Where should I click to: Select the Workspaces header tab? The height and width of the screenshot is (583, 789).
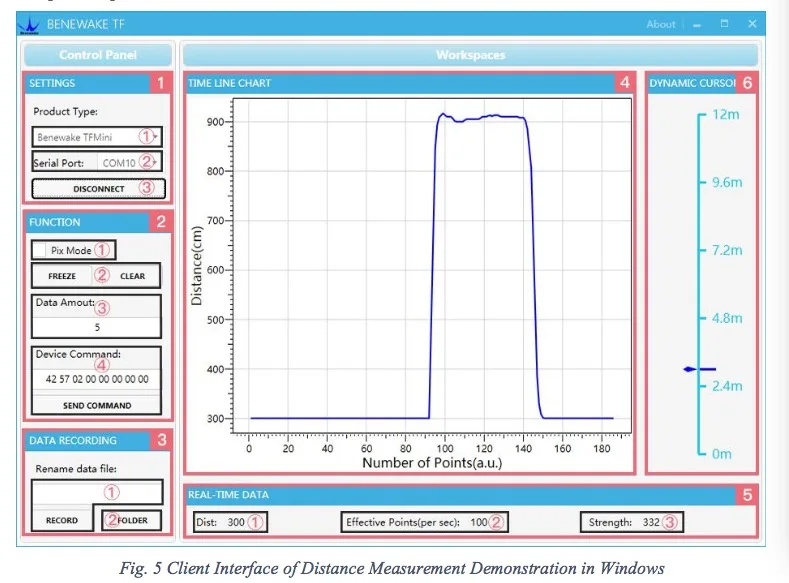(470, 55)
